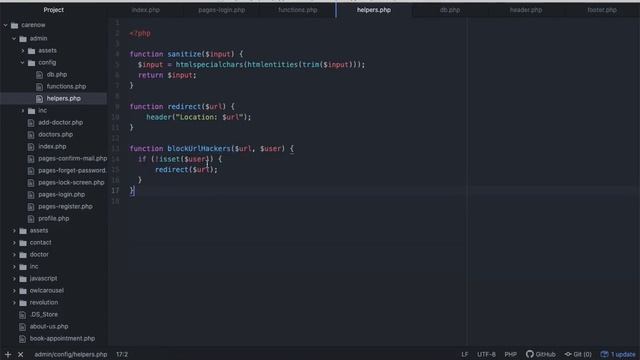The height and width of the screenshot is (360, 640).
Task: Open pages-register.php file
Action: 65,207
